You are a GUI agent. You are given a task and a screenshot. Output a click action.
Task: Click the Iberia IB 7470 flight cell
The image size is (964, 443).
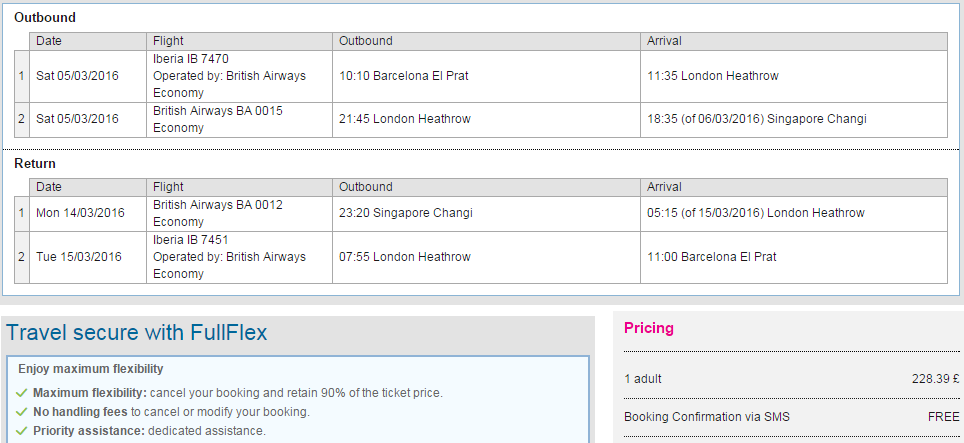pos(240,76)
